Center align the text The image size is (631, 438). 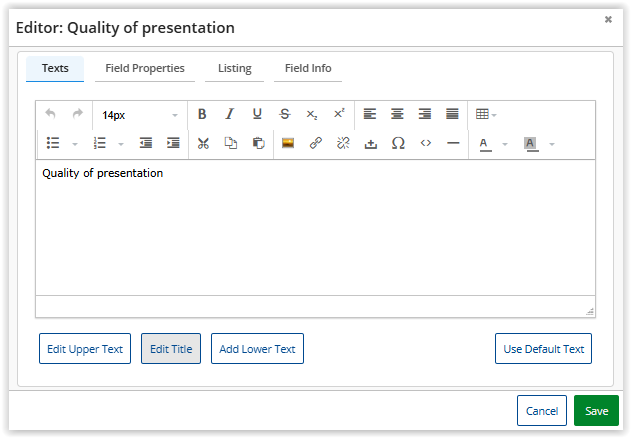coord(397,115)
